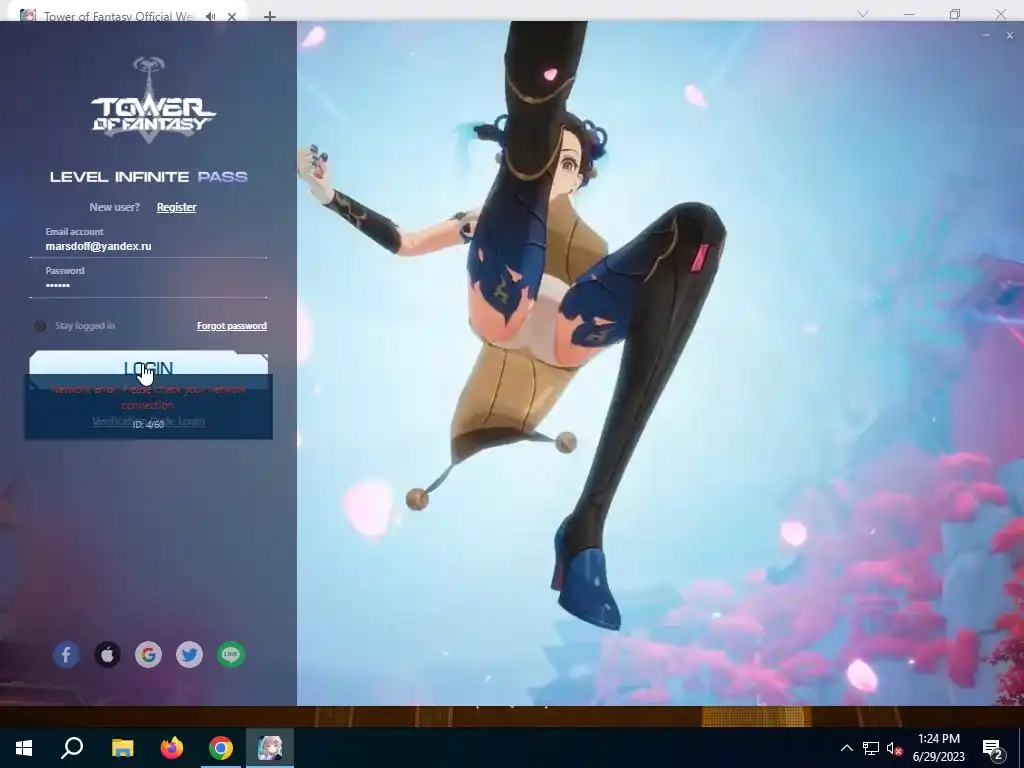Open a new browser tab
1024x768 pixels.
pyautogui.click(x=270, y=16)
